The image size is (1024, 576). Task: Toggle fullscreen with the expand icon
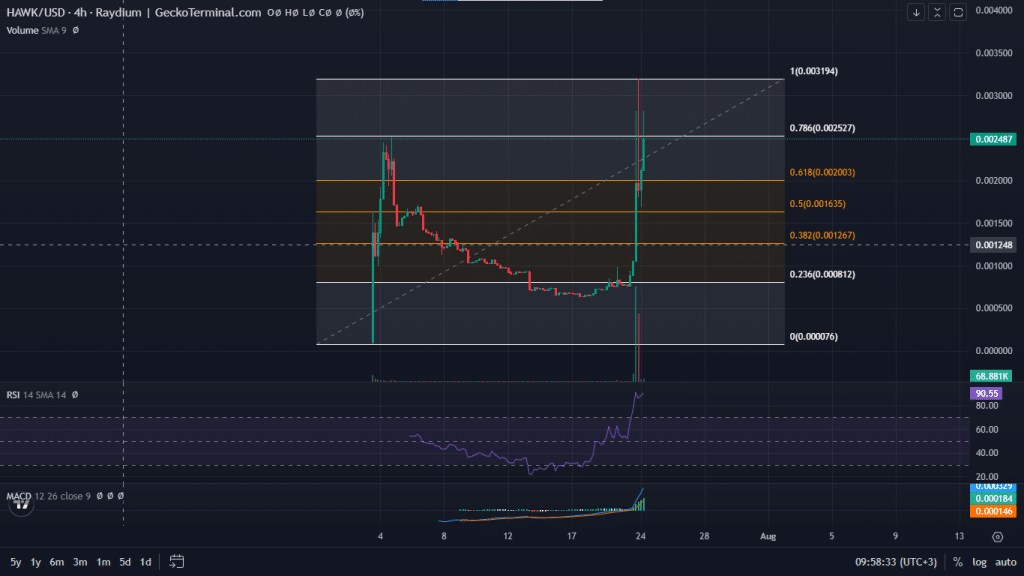(x=959, y=12)
